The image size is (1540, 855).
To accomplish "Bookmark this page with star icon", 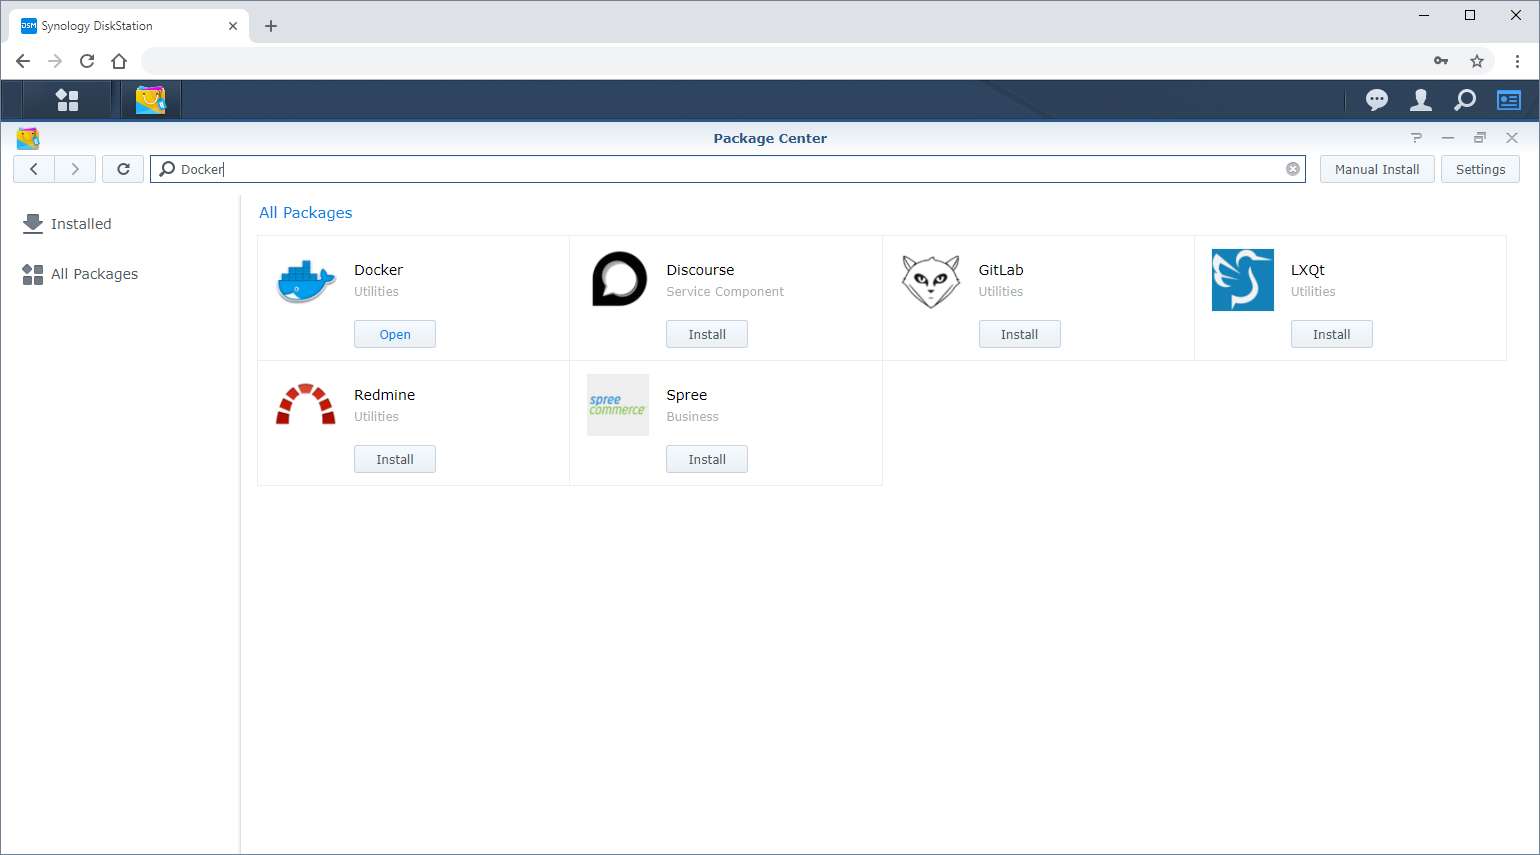I will [x=1477, y=61].
